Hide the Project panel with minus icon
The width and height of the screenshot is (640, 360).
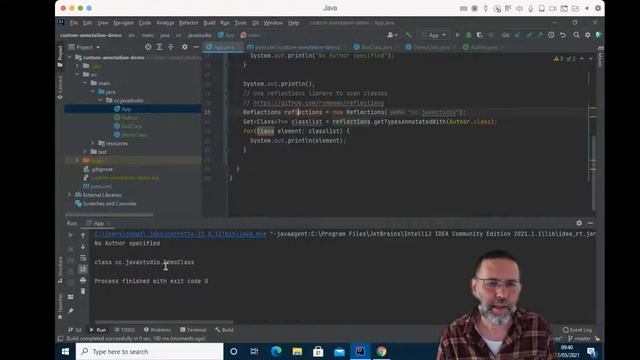click(x=196, y=47)
